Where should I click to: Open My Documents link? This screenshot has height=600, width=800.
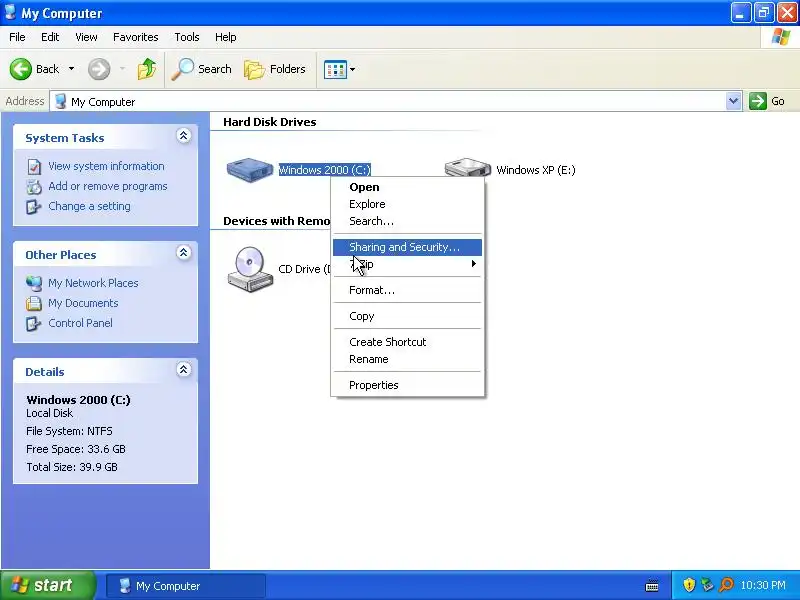point(83,303)
